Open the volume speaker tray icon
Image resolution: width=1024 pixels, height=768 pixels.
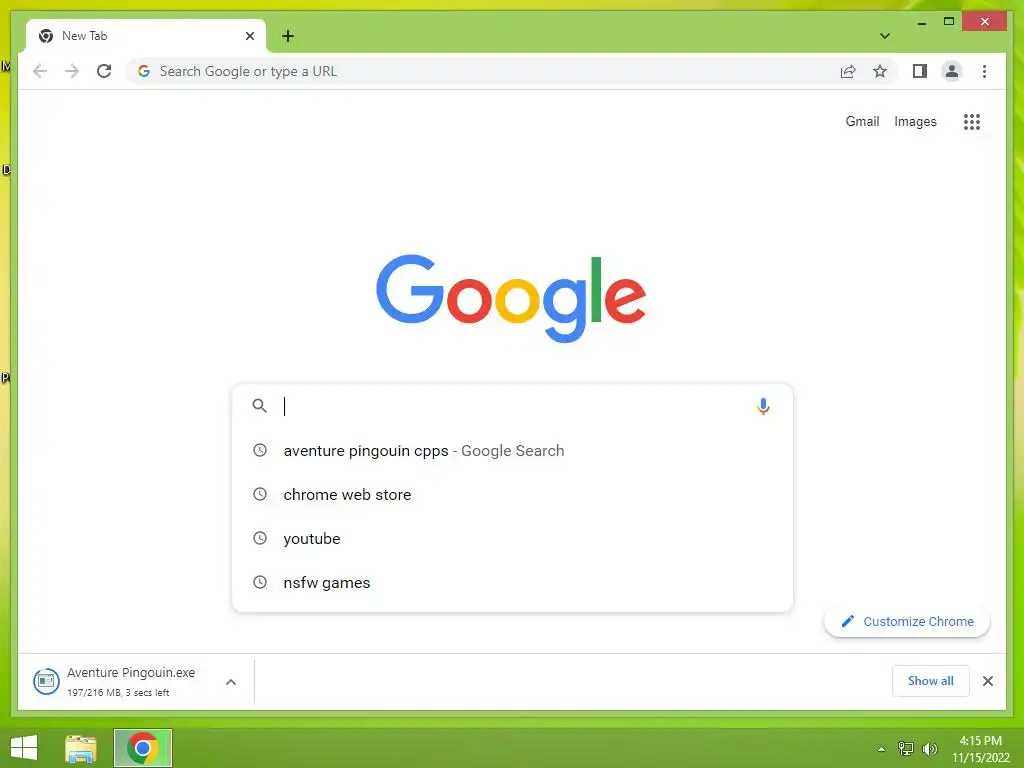(929, 748)
